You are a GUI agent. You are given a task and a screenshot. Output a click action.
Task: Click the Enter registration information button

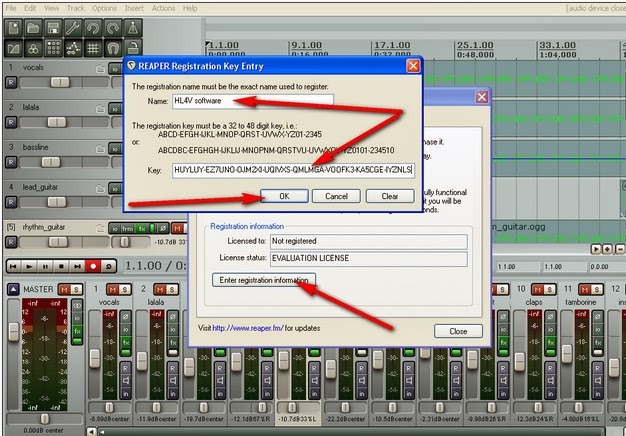[x=264, y=280]
